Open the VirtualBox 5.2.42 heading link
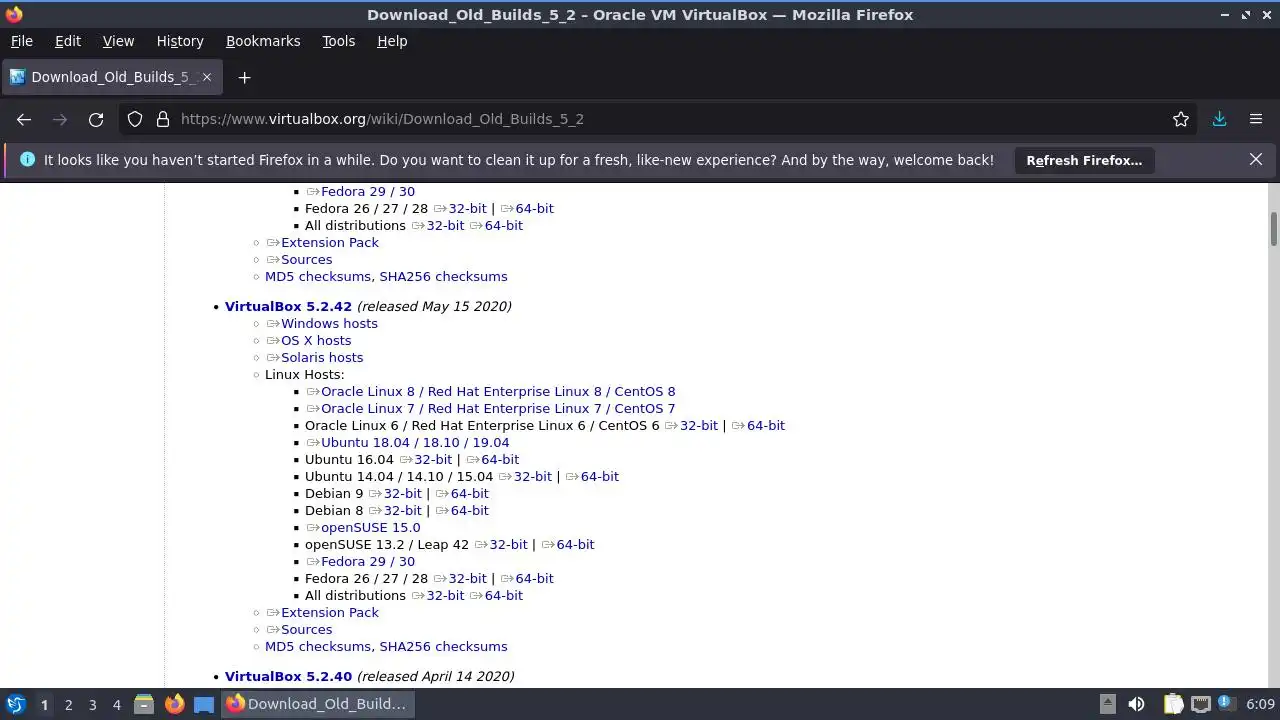Screen dimensions: 1280x720 (288, 306)
